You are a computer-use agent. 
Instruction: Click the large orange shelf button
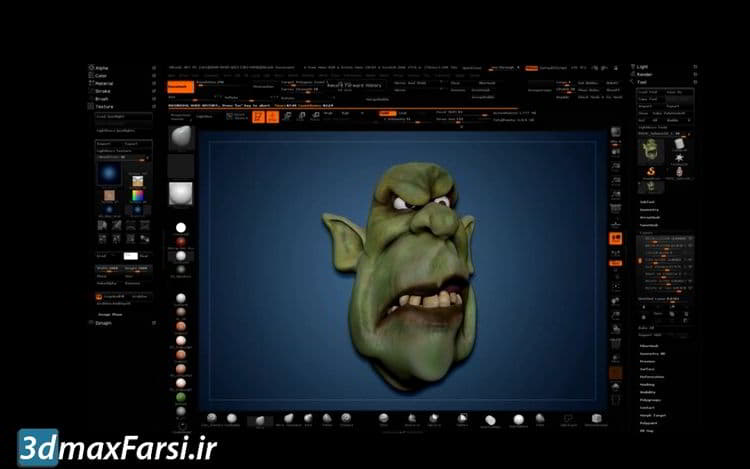180,87
